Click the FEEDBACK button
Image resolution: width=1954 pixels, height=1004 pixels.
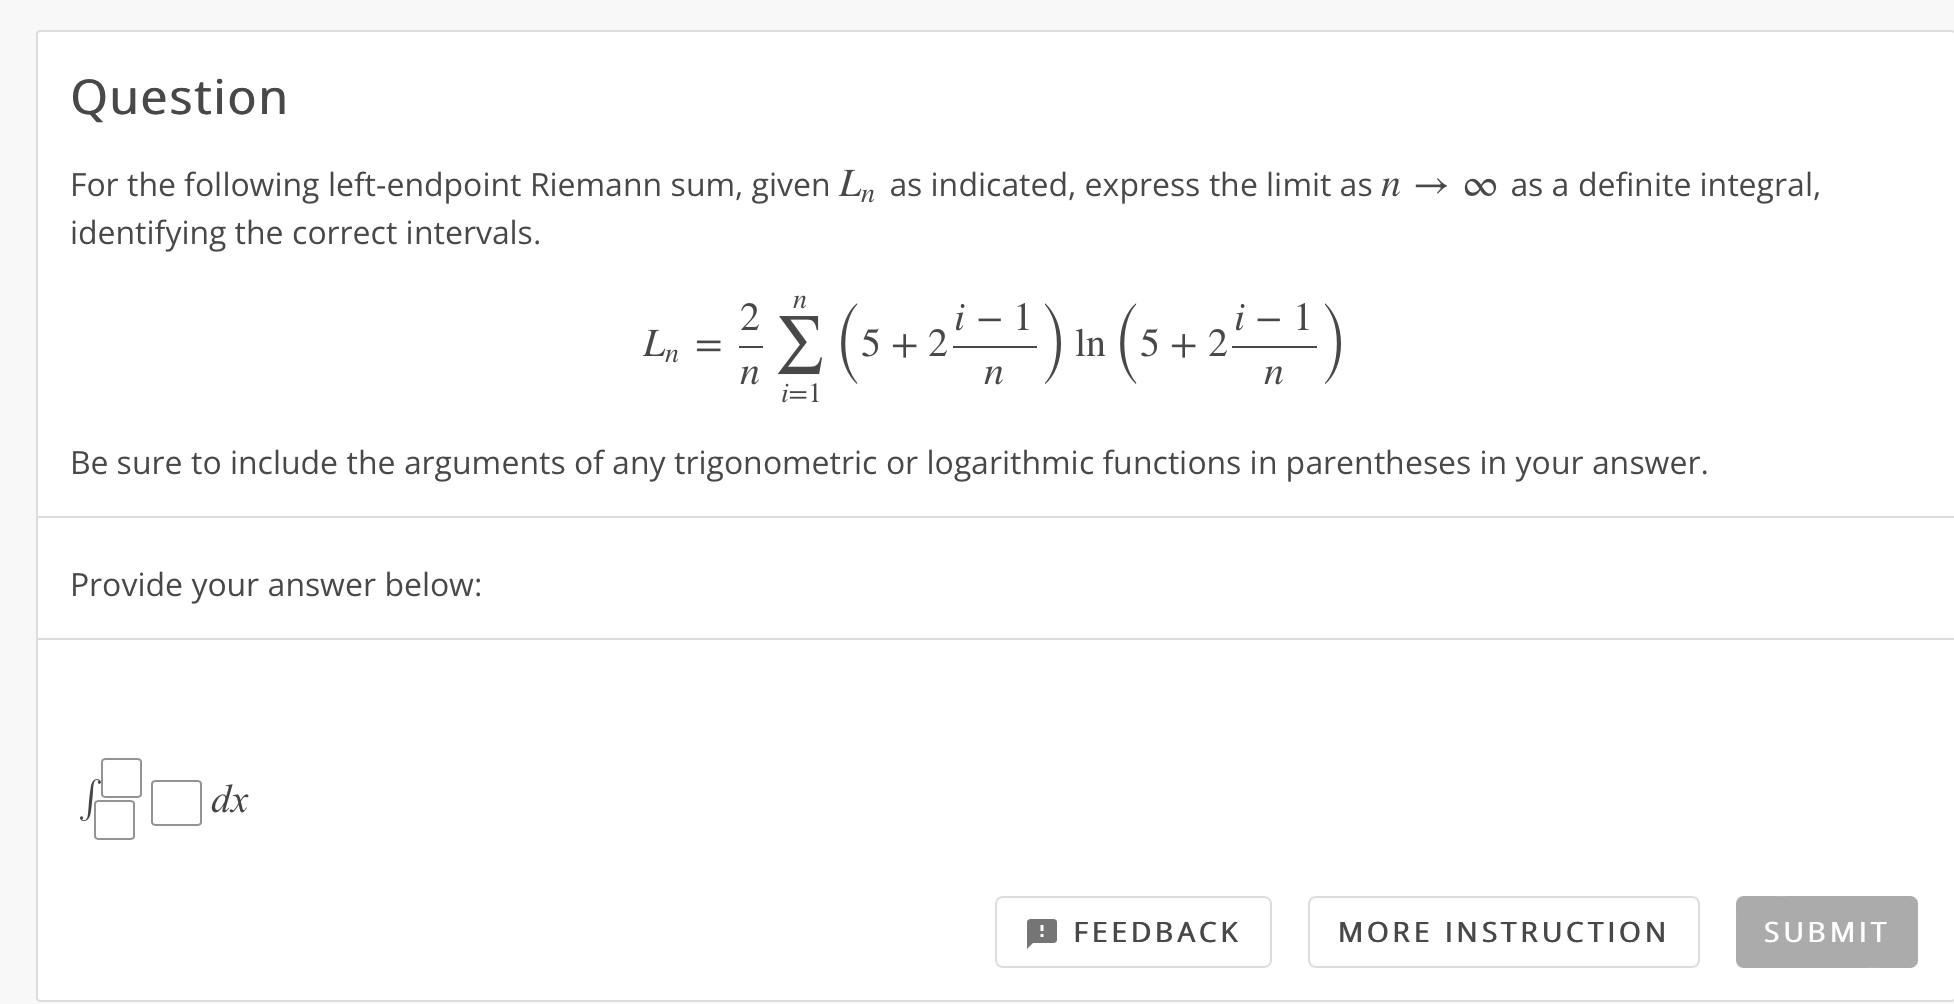(x=1133, y=932)
